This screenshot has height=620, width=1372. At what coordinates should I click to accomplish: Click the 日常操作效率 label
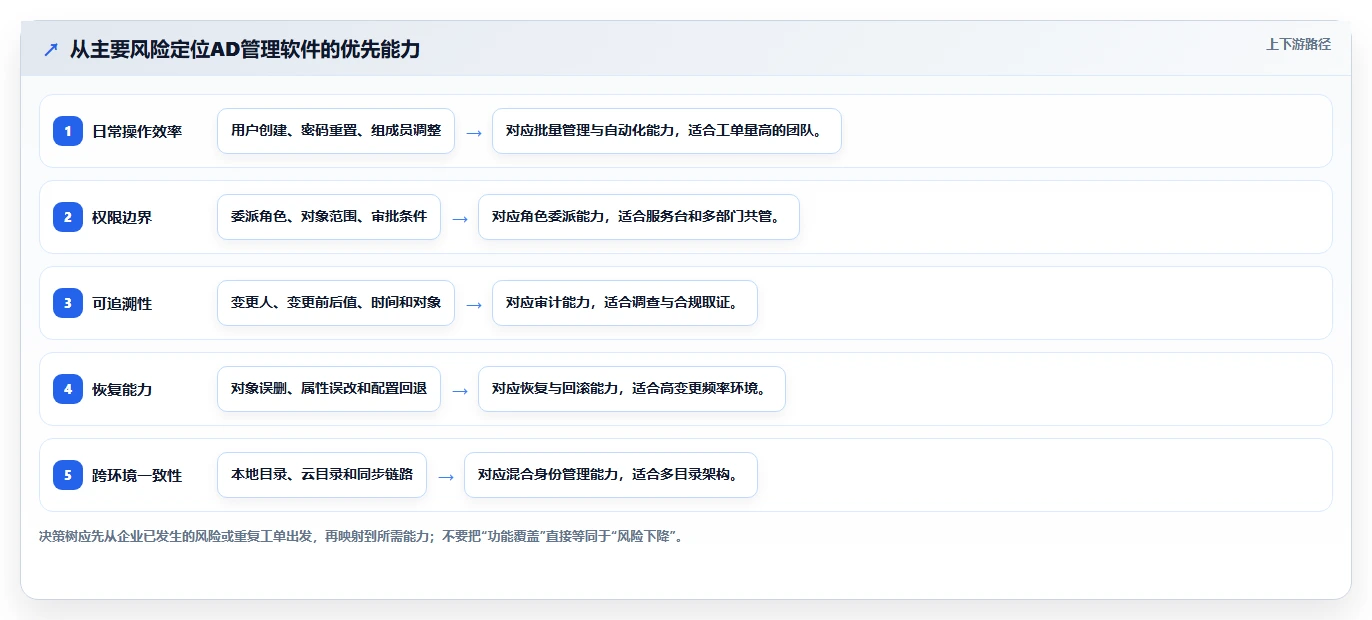point(137,131)
